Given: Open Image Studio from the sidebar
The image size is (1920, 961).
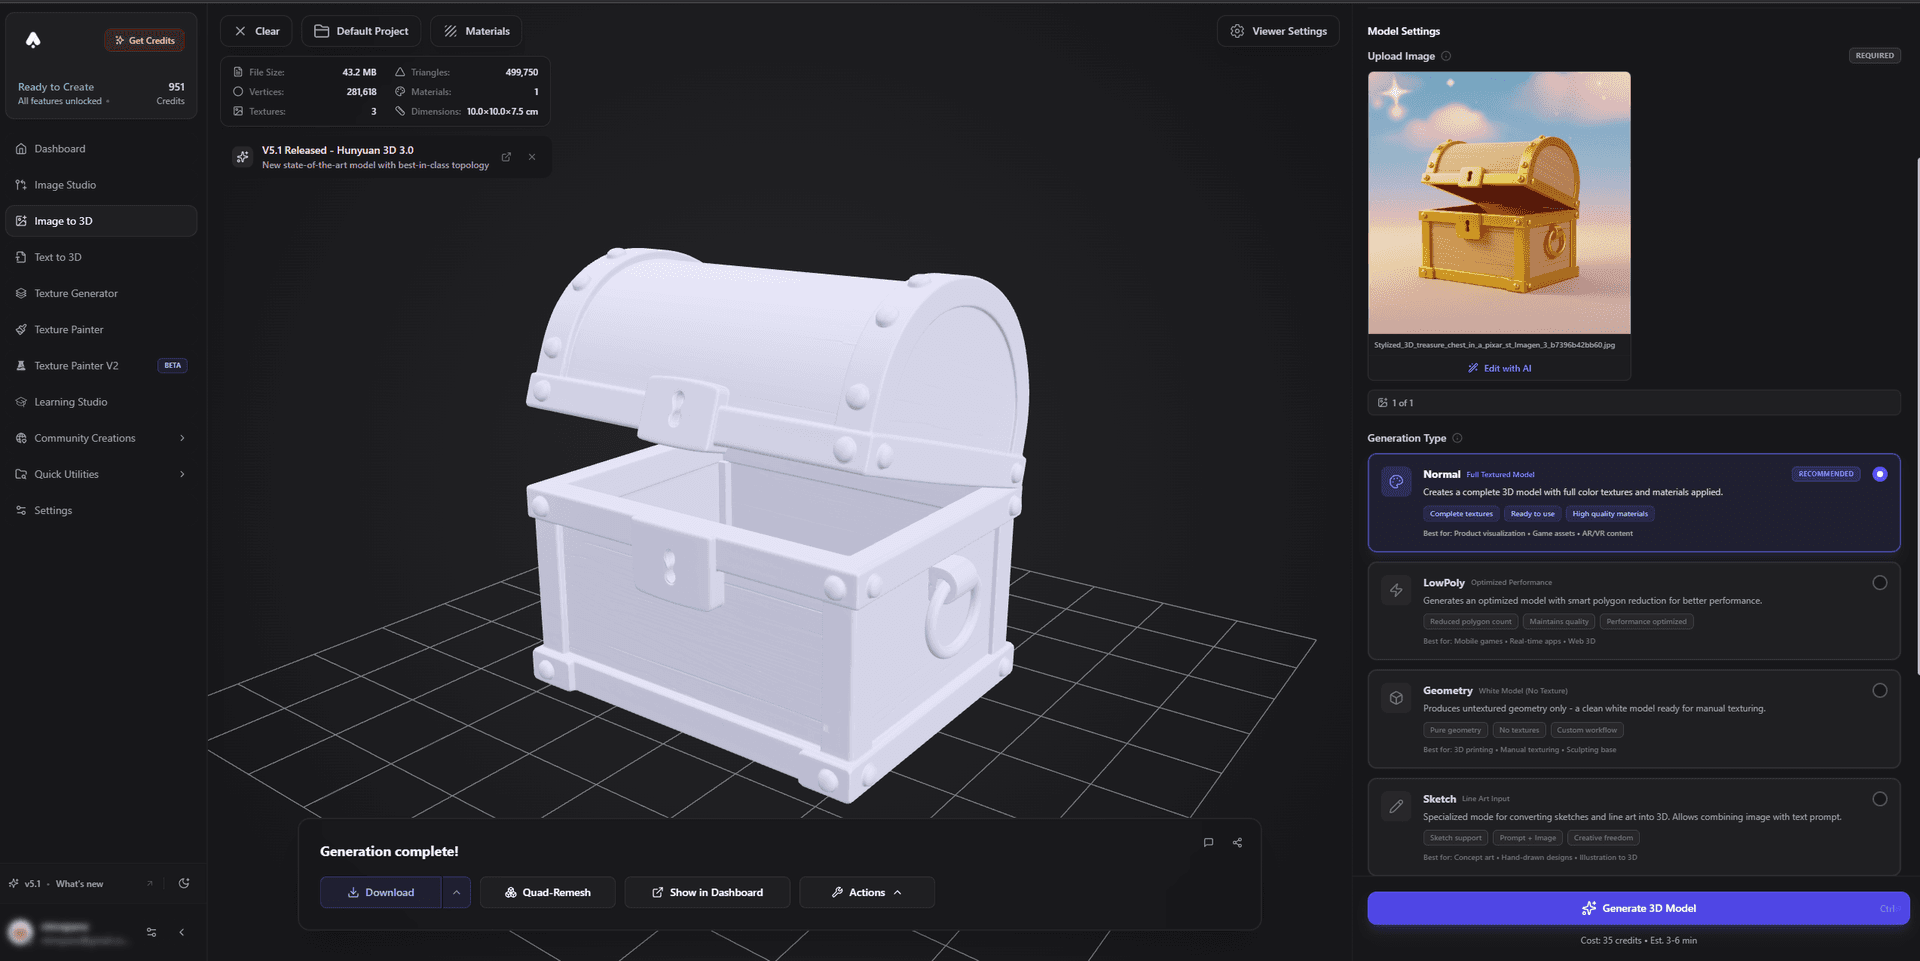Looking at the screenshot, I should click(x=65, y=184).
